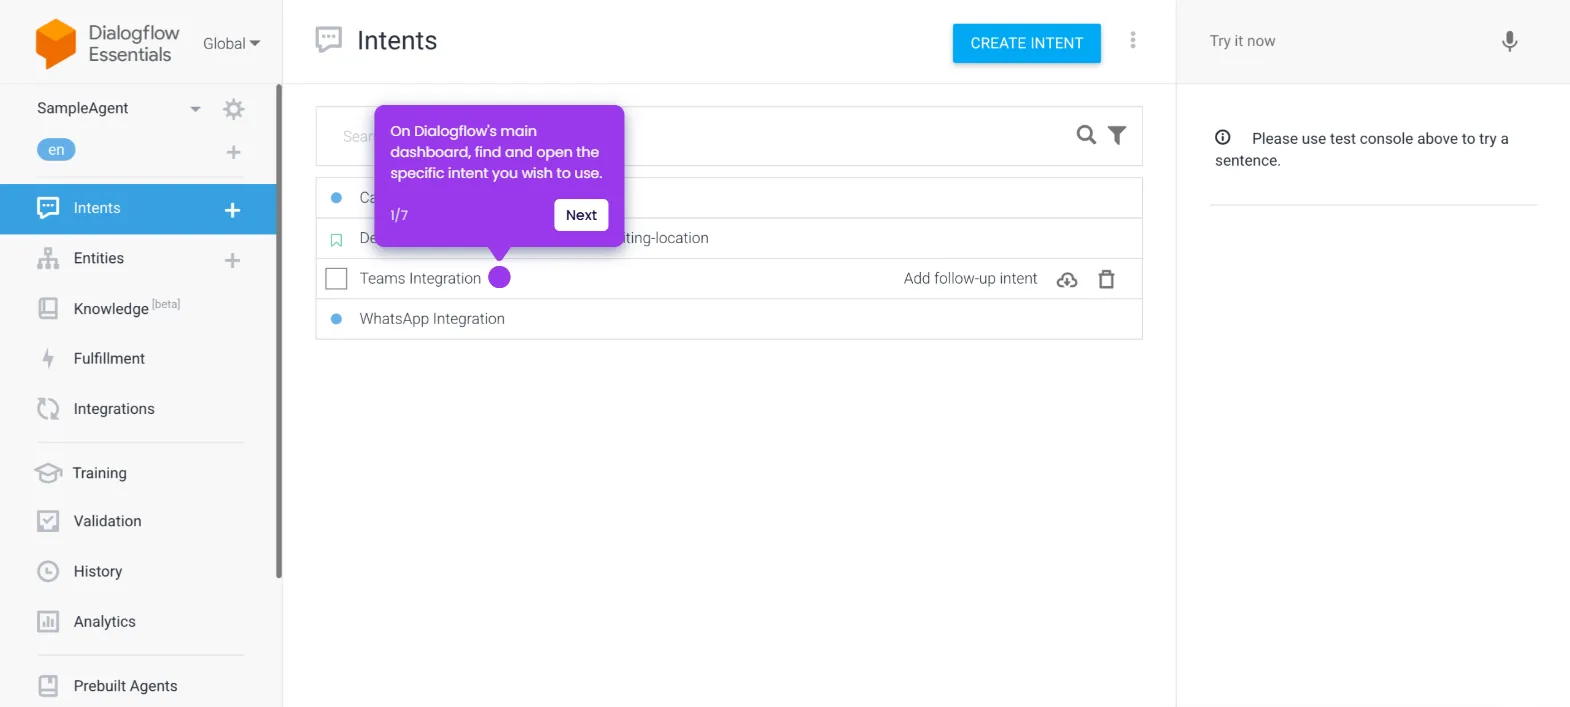
Task: Go to the History page
Action: (98, 571)
